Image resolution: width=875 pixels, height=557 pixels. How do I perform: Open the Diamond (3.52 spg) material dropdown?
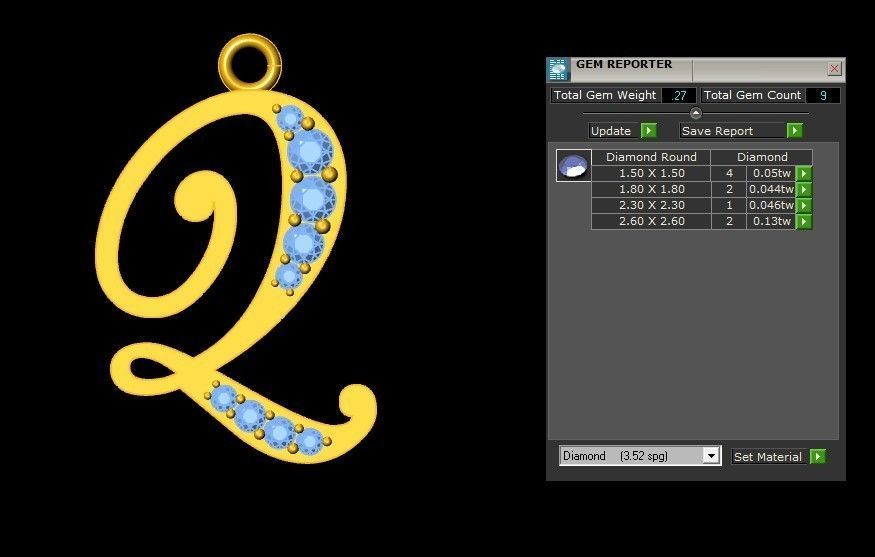[x=711, y=456]
